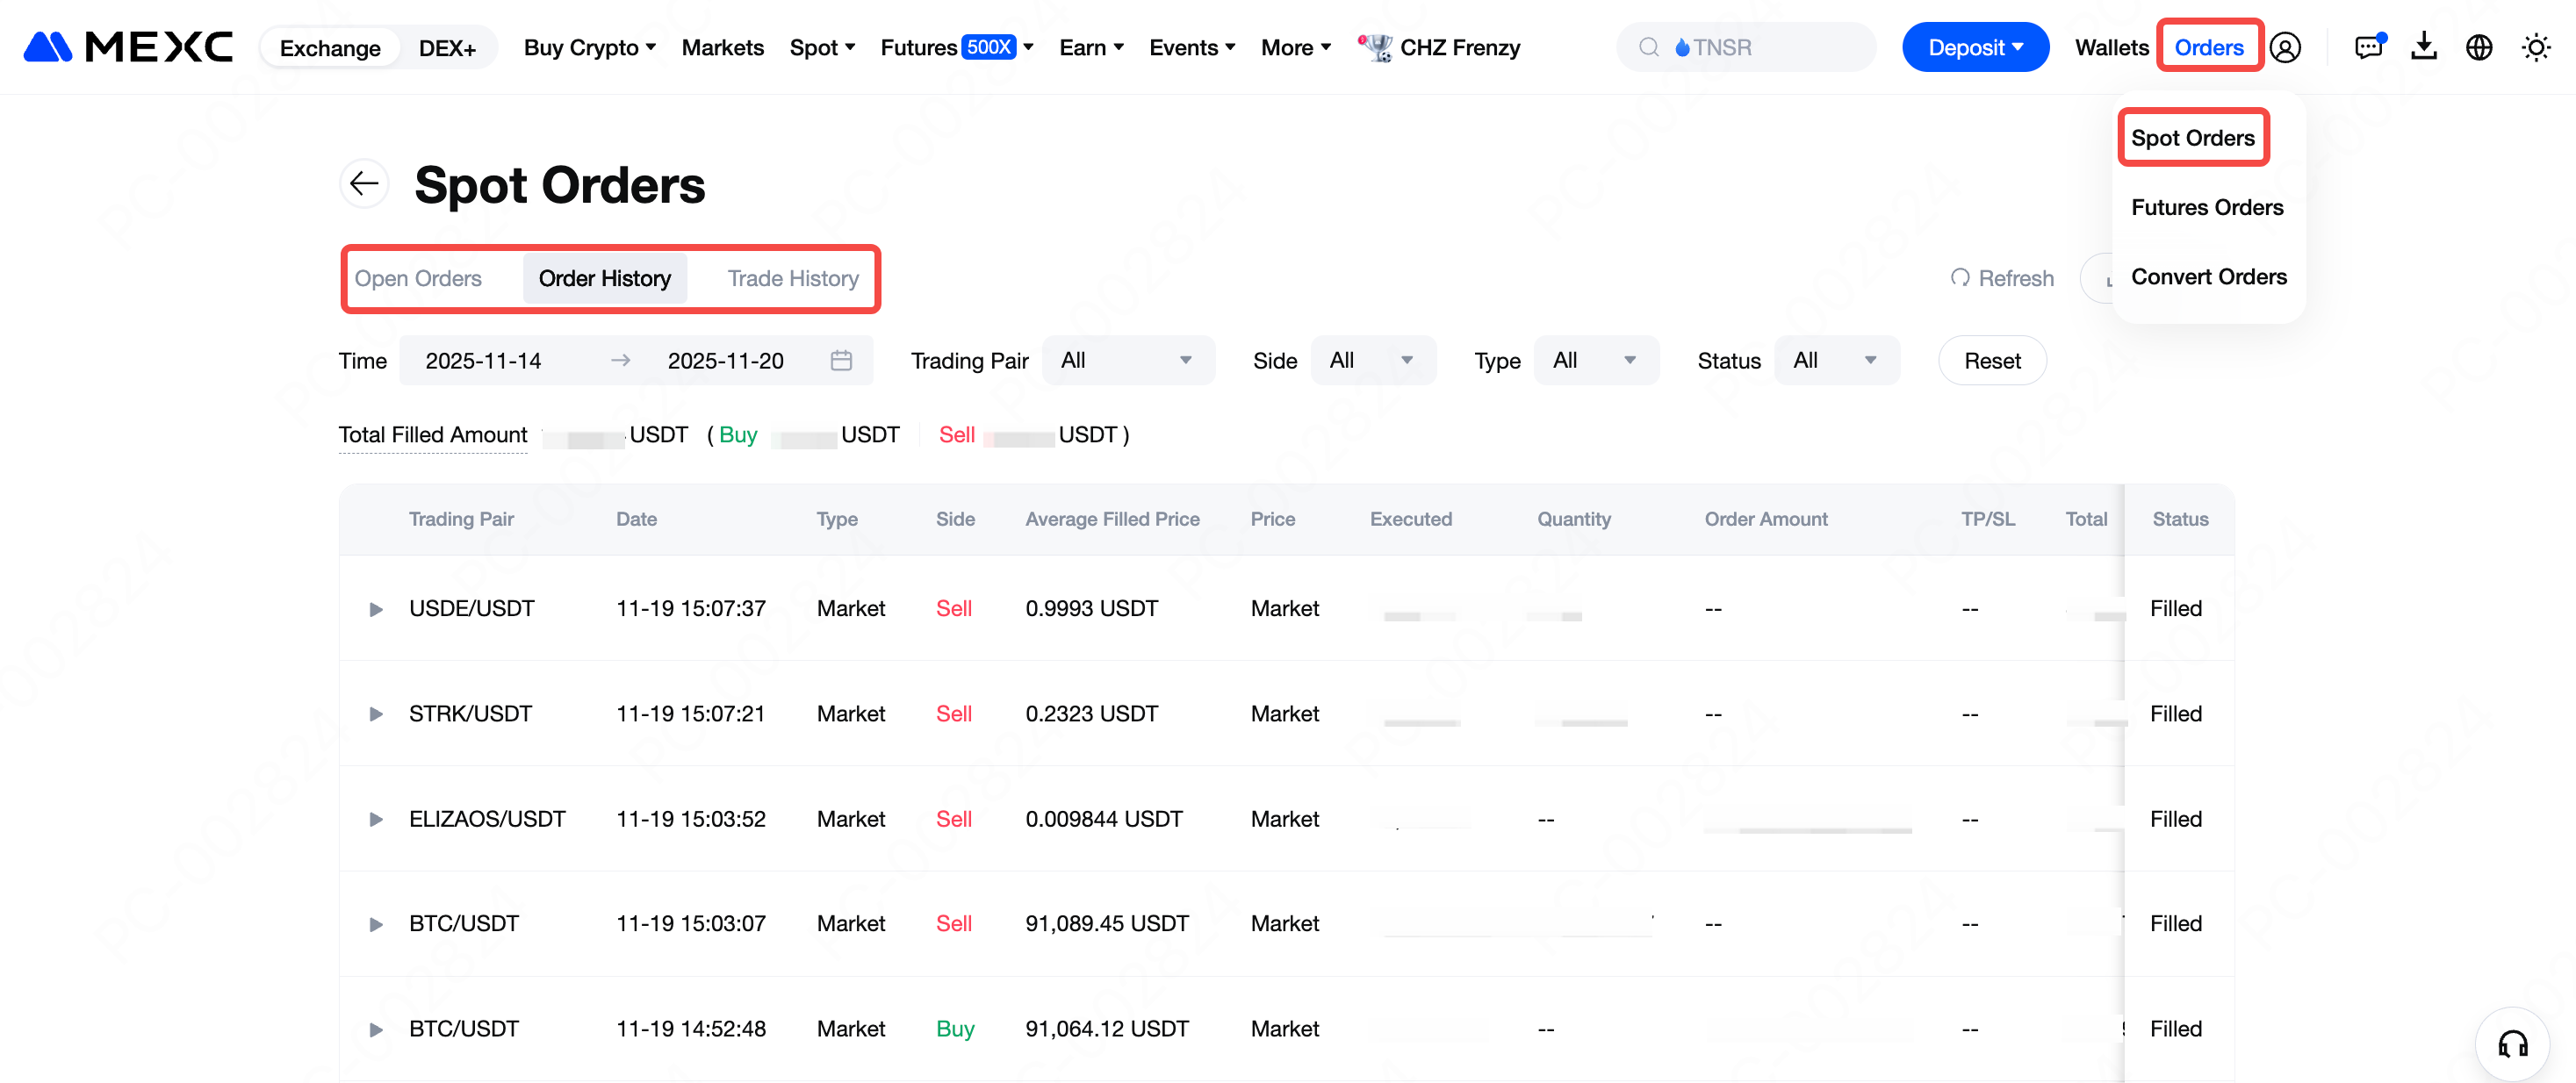Click the download app icon
Viewport: 2576px width, 1083px height.
[x=2423, y=47]
